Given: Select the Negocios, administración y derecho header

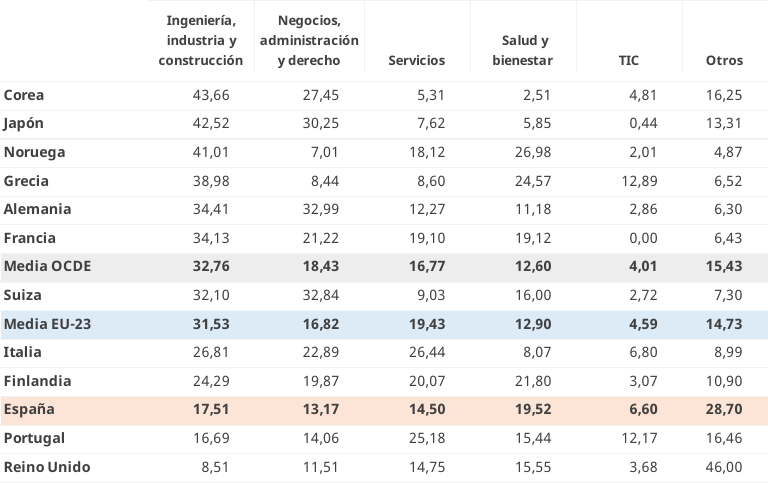Looking at the screenshot, I should click(x=309, y=40).
